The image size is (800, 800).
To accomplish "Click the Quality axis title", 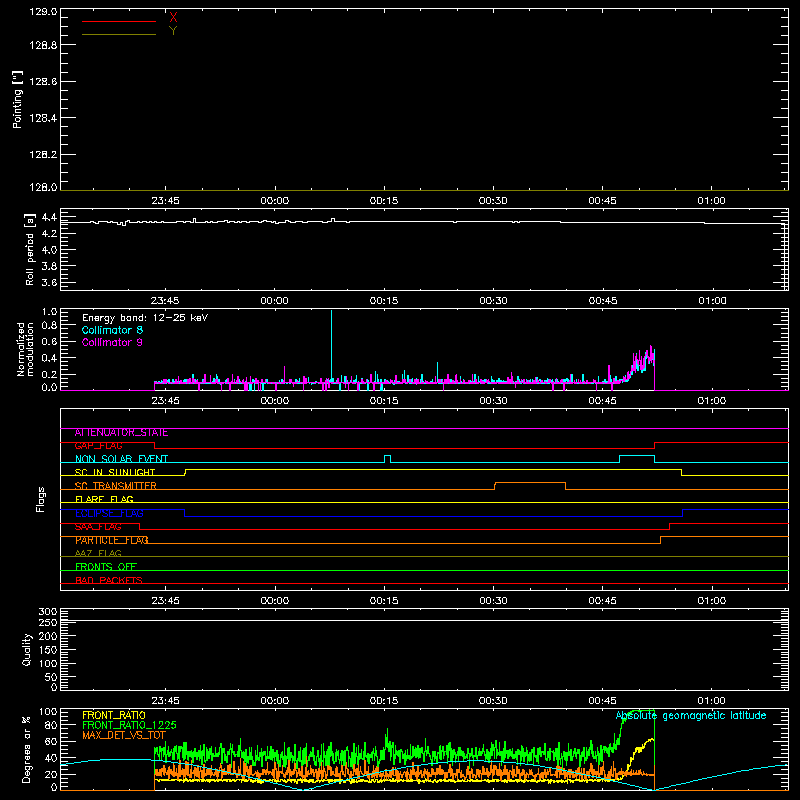I will 27,649.
